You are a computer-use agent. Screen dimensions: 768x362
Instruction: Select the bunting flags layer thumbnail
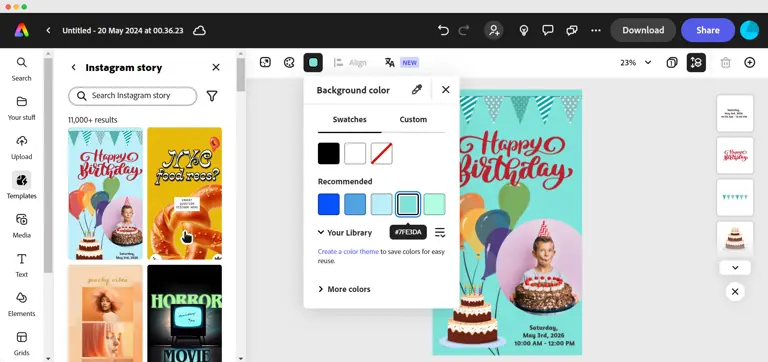point(735,197)
